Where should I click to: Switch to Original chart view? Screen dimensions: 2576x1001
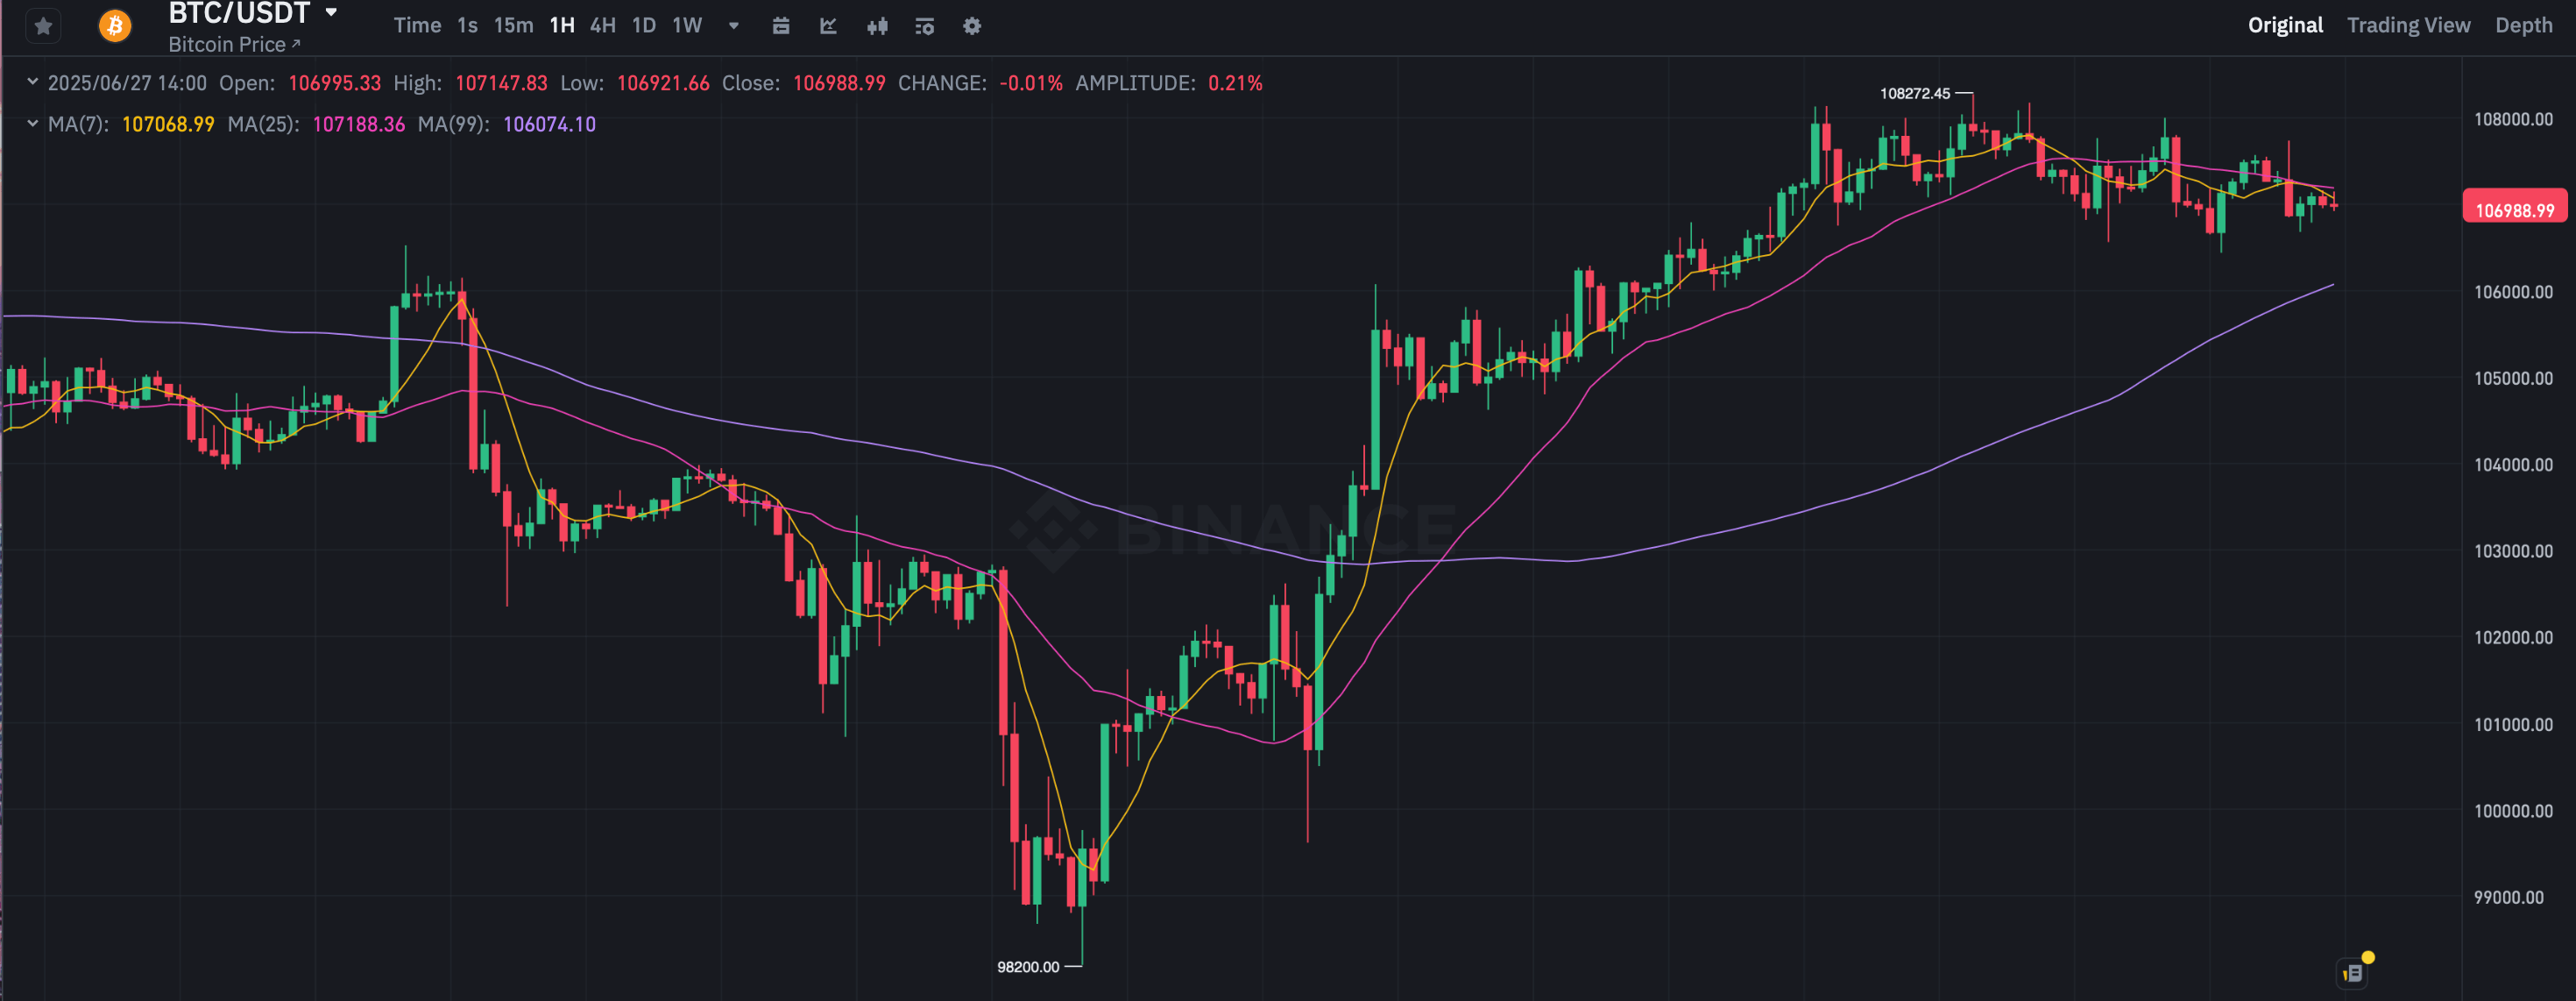[x=2285, y=25]
